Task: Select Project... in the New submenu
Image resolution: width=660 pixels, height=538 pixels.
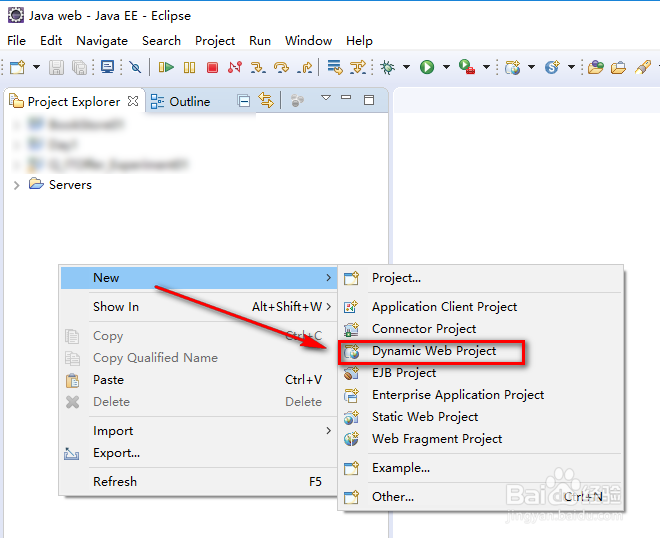Action: point(481,278)
